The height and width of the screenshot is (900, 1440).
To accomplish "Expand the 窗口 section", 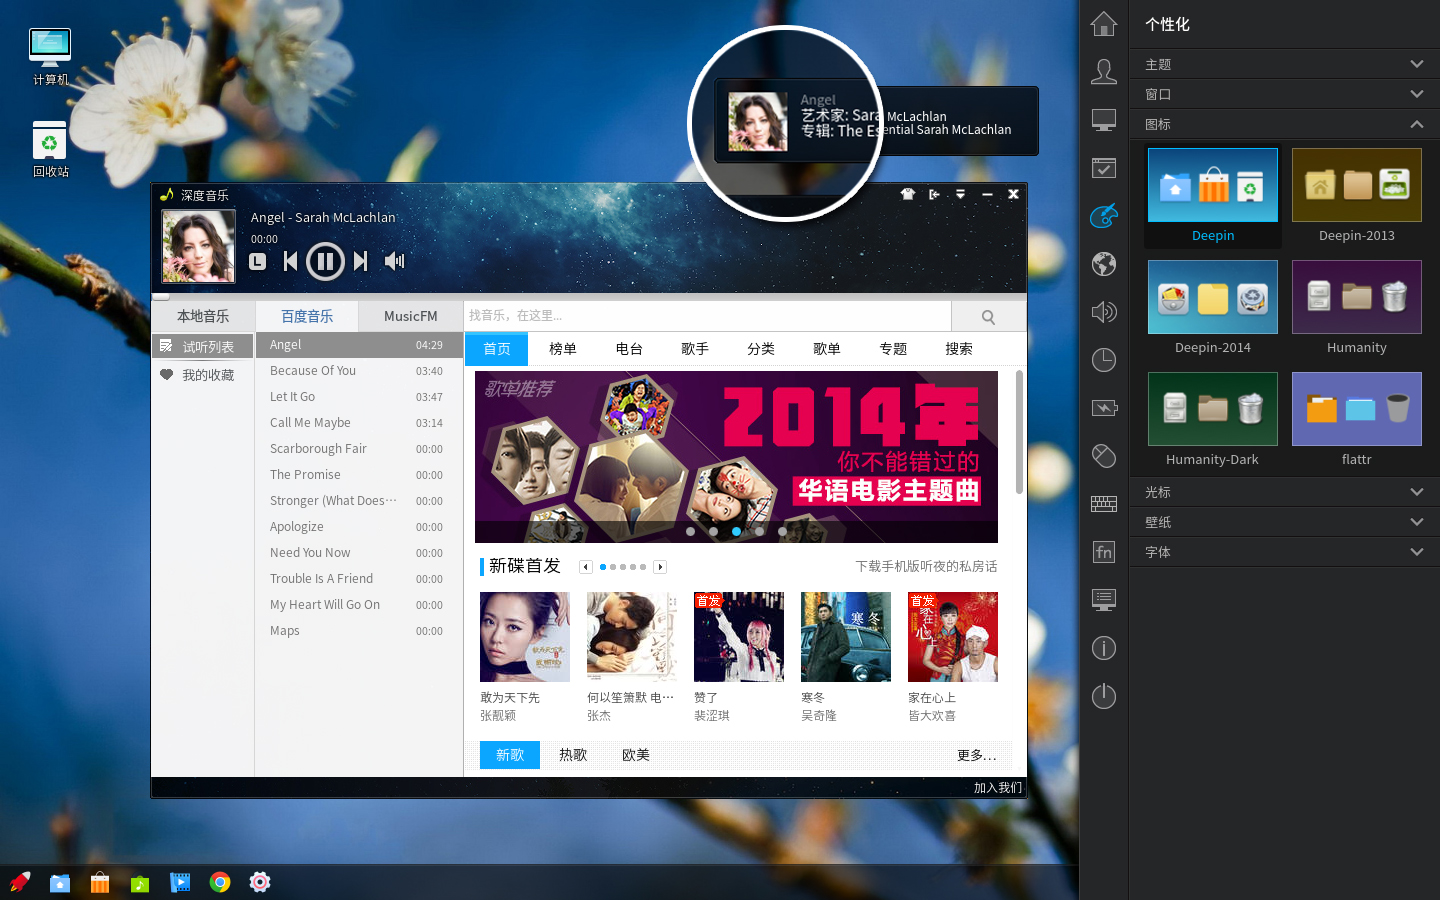I will click(1285, 94).
